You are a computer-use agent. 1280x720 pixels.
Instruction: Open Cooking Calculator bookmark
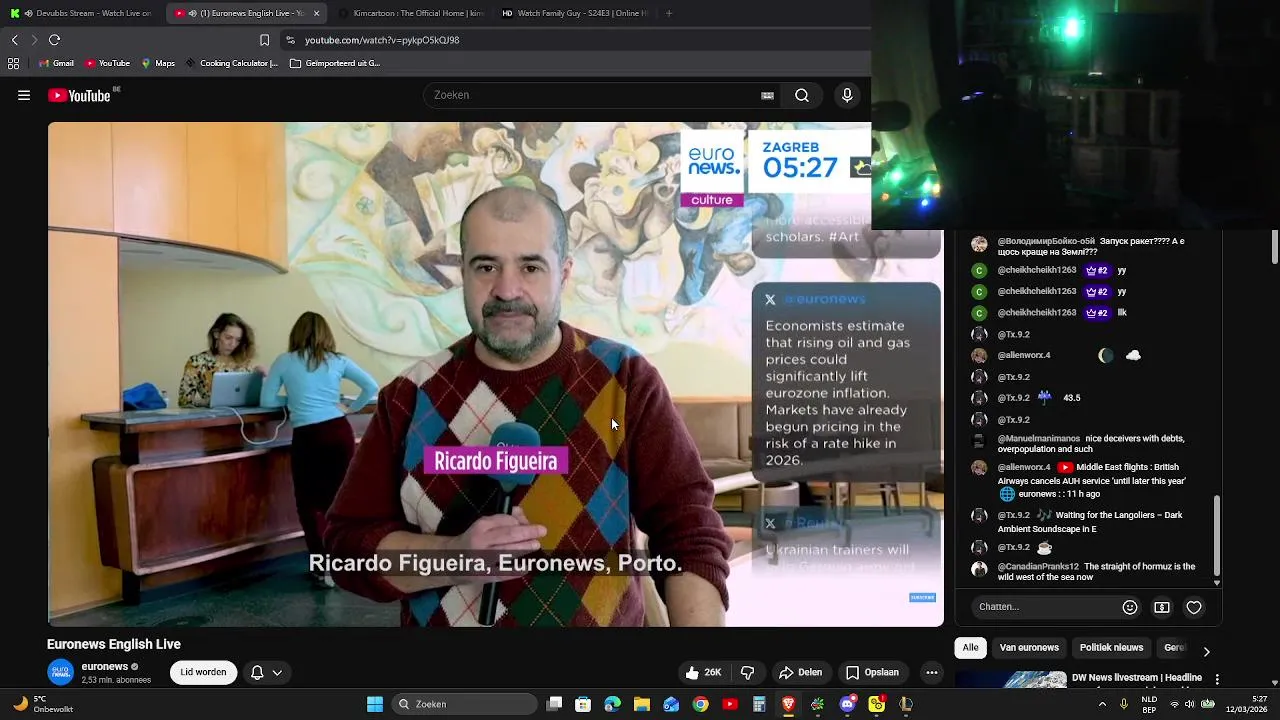pyautogui.click(x=232, y=63)
